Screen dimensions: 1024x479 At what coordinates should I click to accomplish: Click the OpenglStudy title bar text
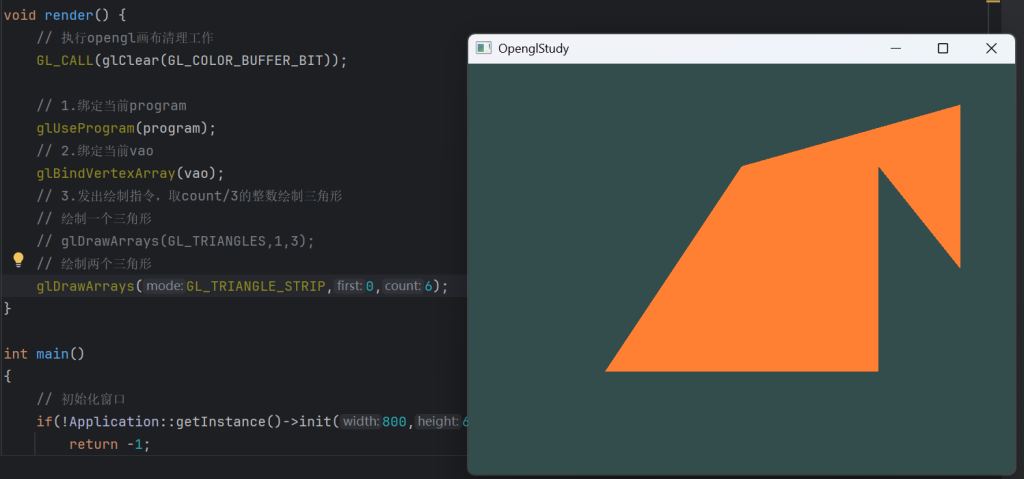(533, 48)
